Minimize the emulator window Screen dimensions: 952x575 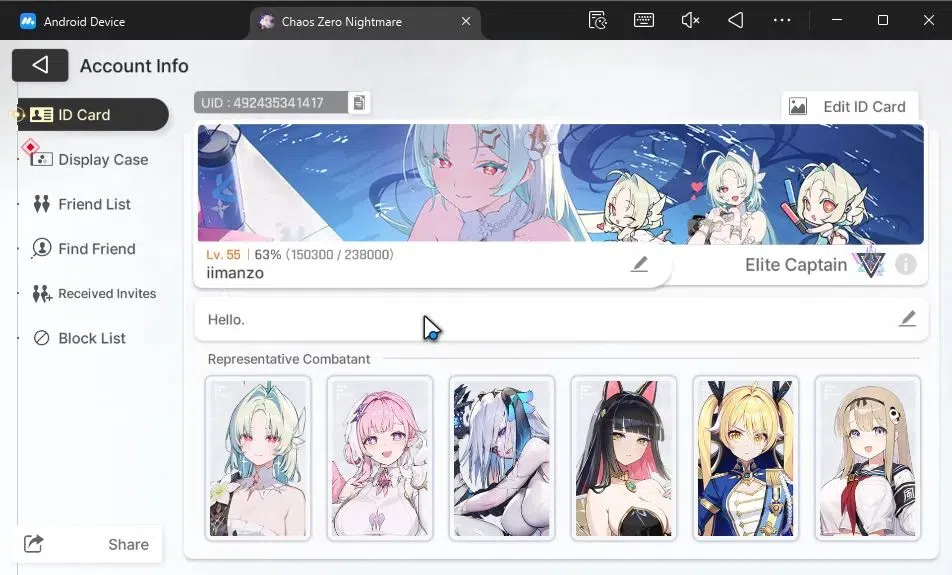[x=837, y=20]
